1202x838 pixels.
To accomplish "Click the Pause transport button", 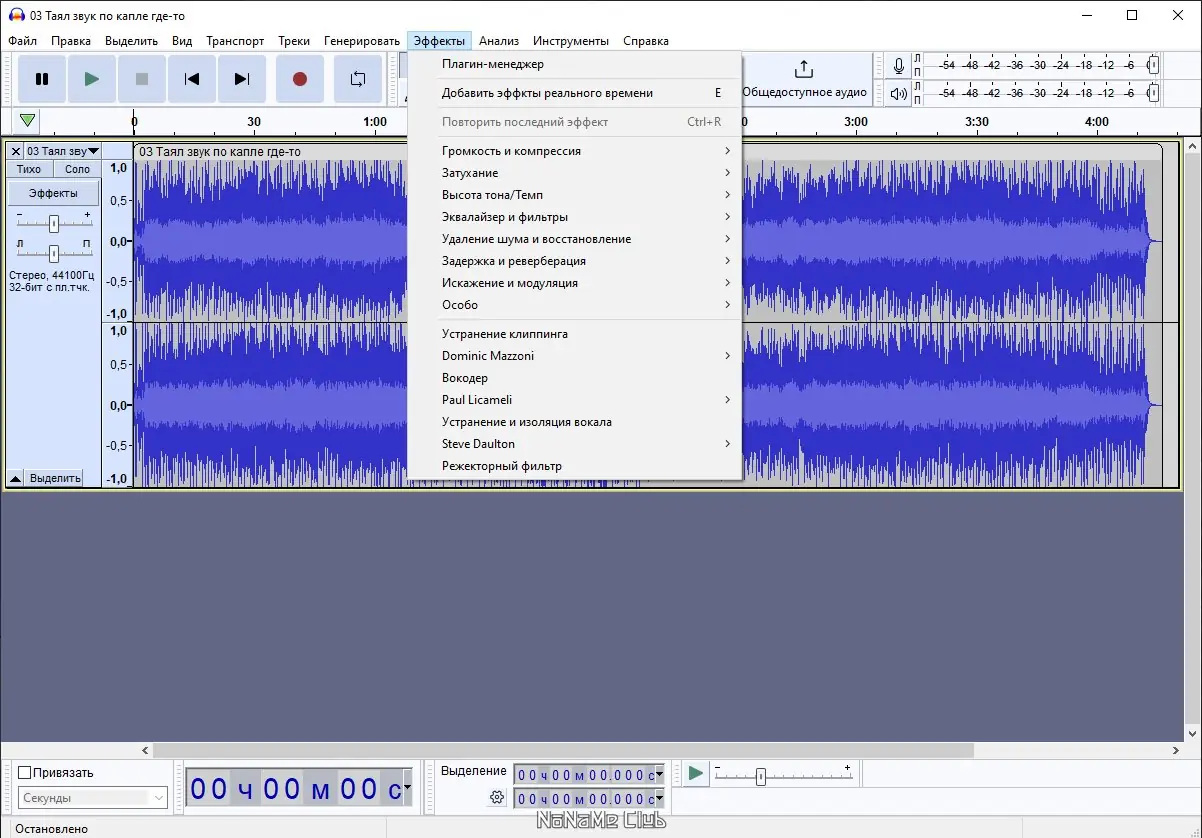I will pyautogui.click(x=42, y=79).
